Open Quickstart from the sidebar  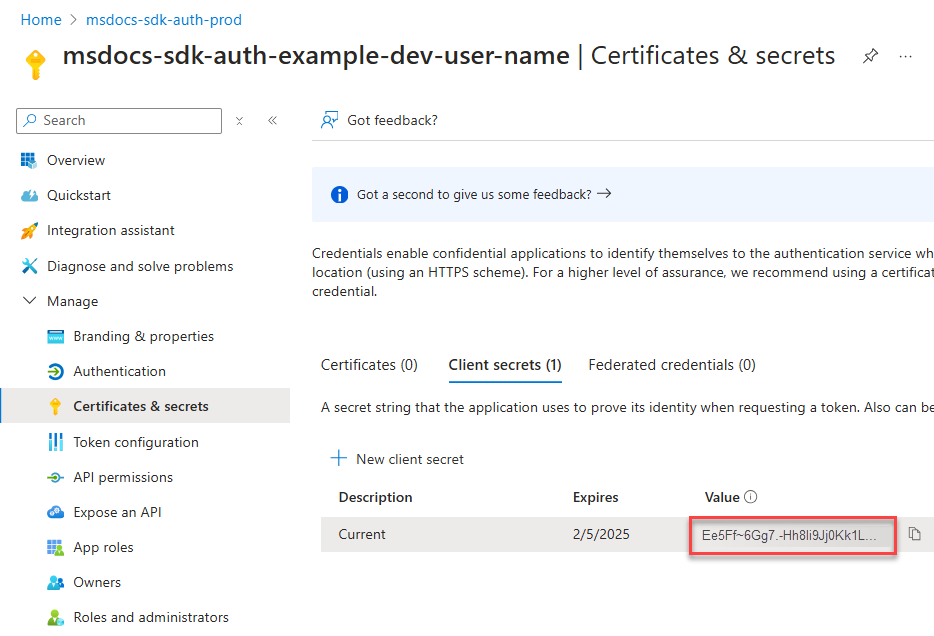[x=78, y=195]
